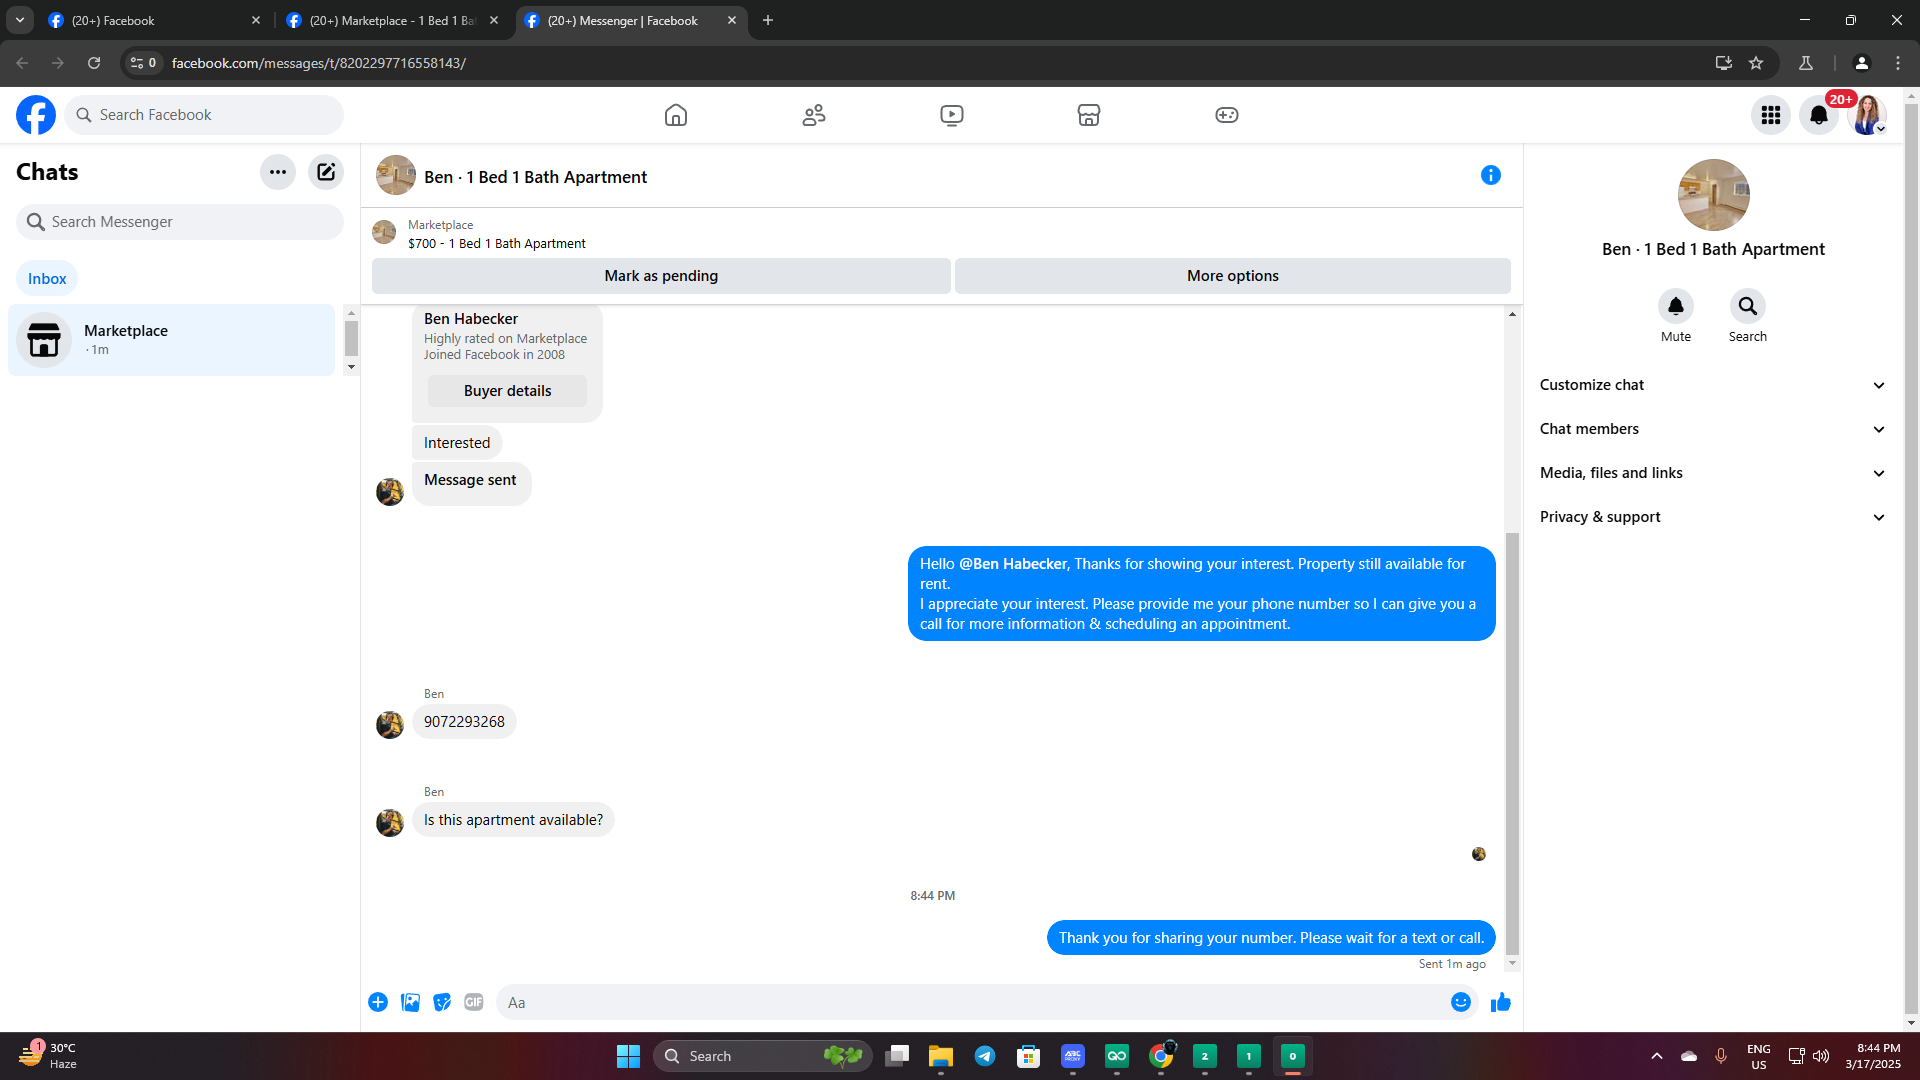Open the emoji picker
Image resolution: width=1920 pixels, height=1080 pixels.
[1461, 1002]
